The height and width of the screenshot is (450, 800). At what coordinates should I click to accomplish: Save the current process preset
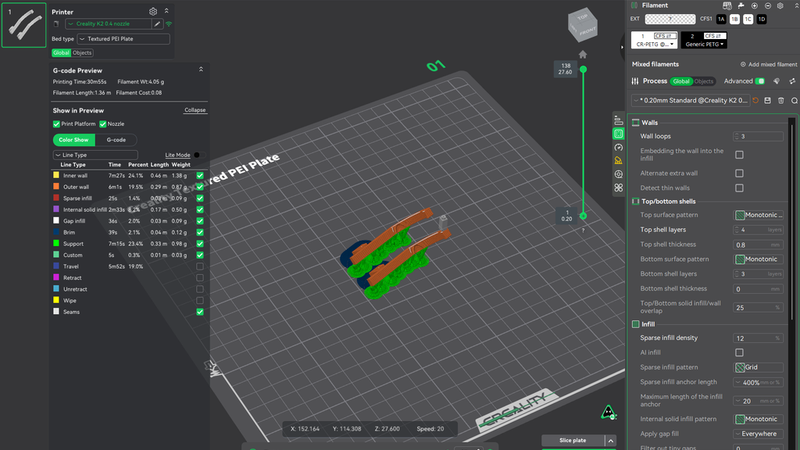(x=767, y=101)
